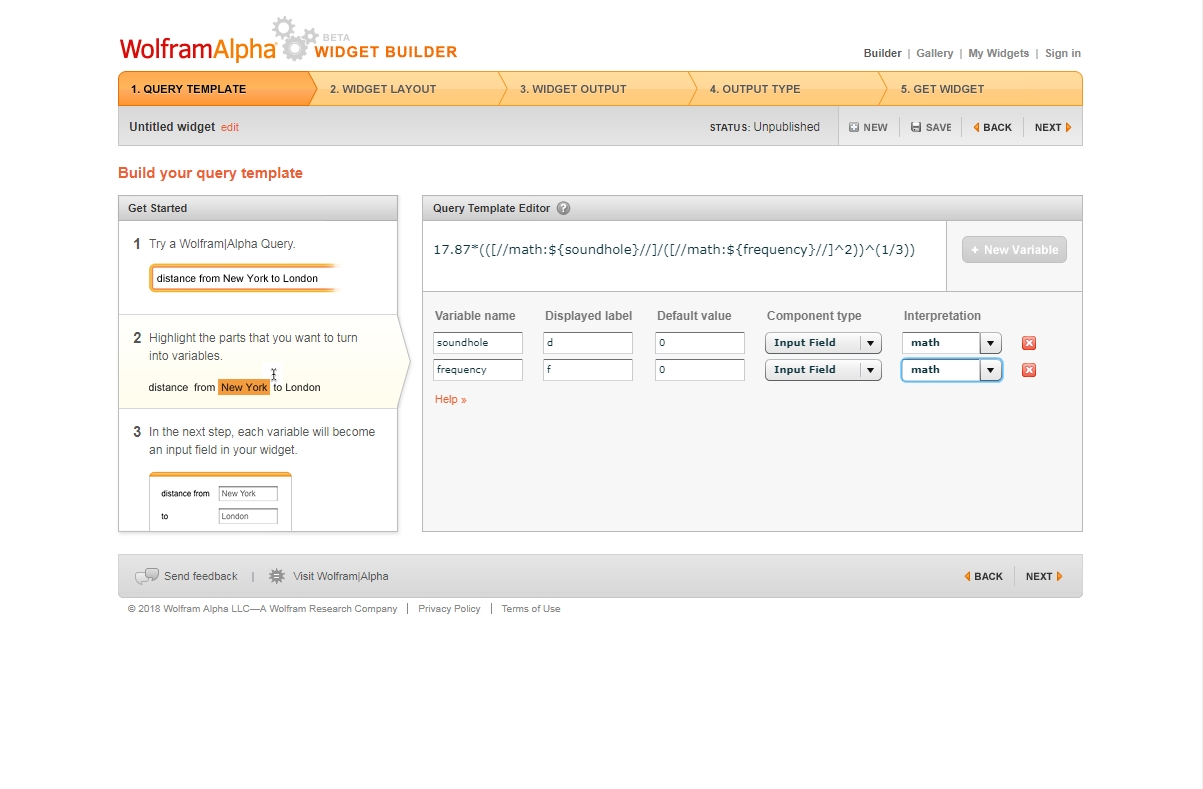Click the 'STATUS: Unpublished' text
This screenshot has width=1203, height=789.
[764, 127]
